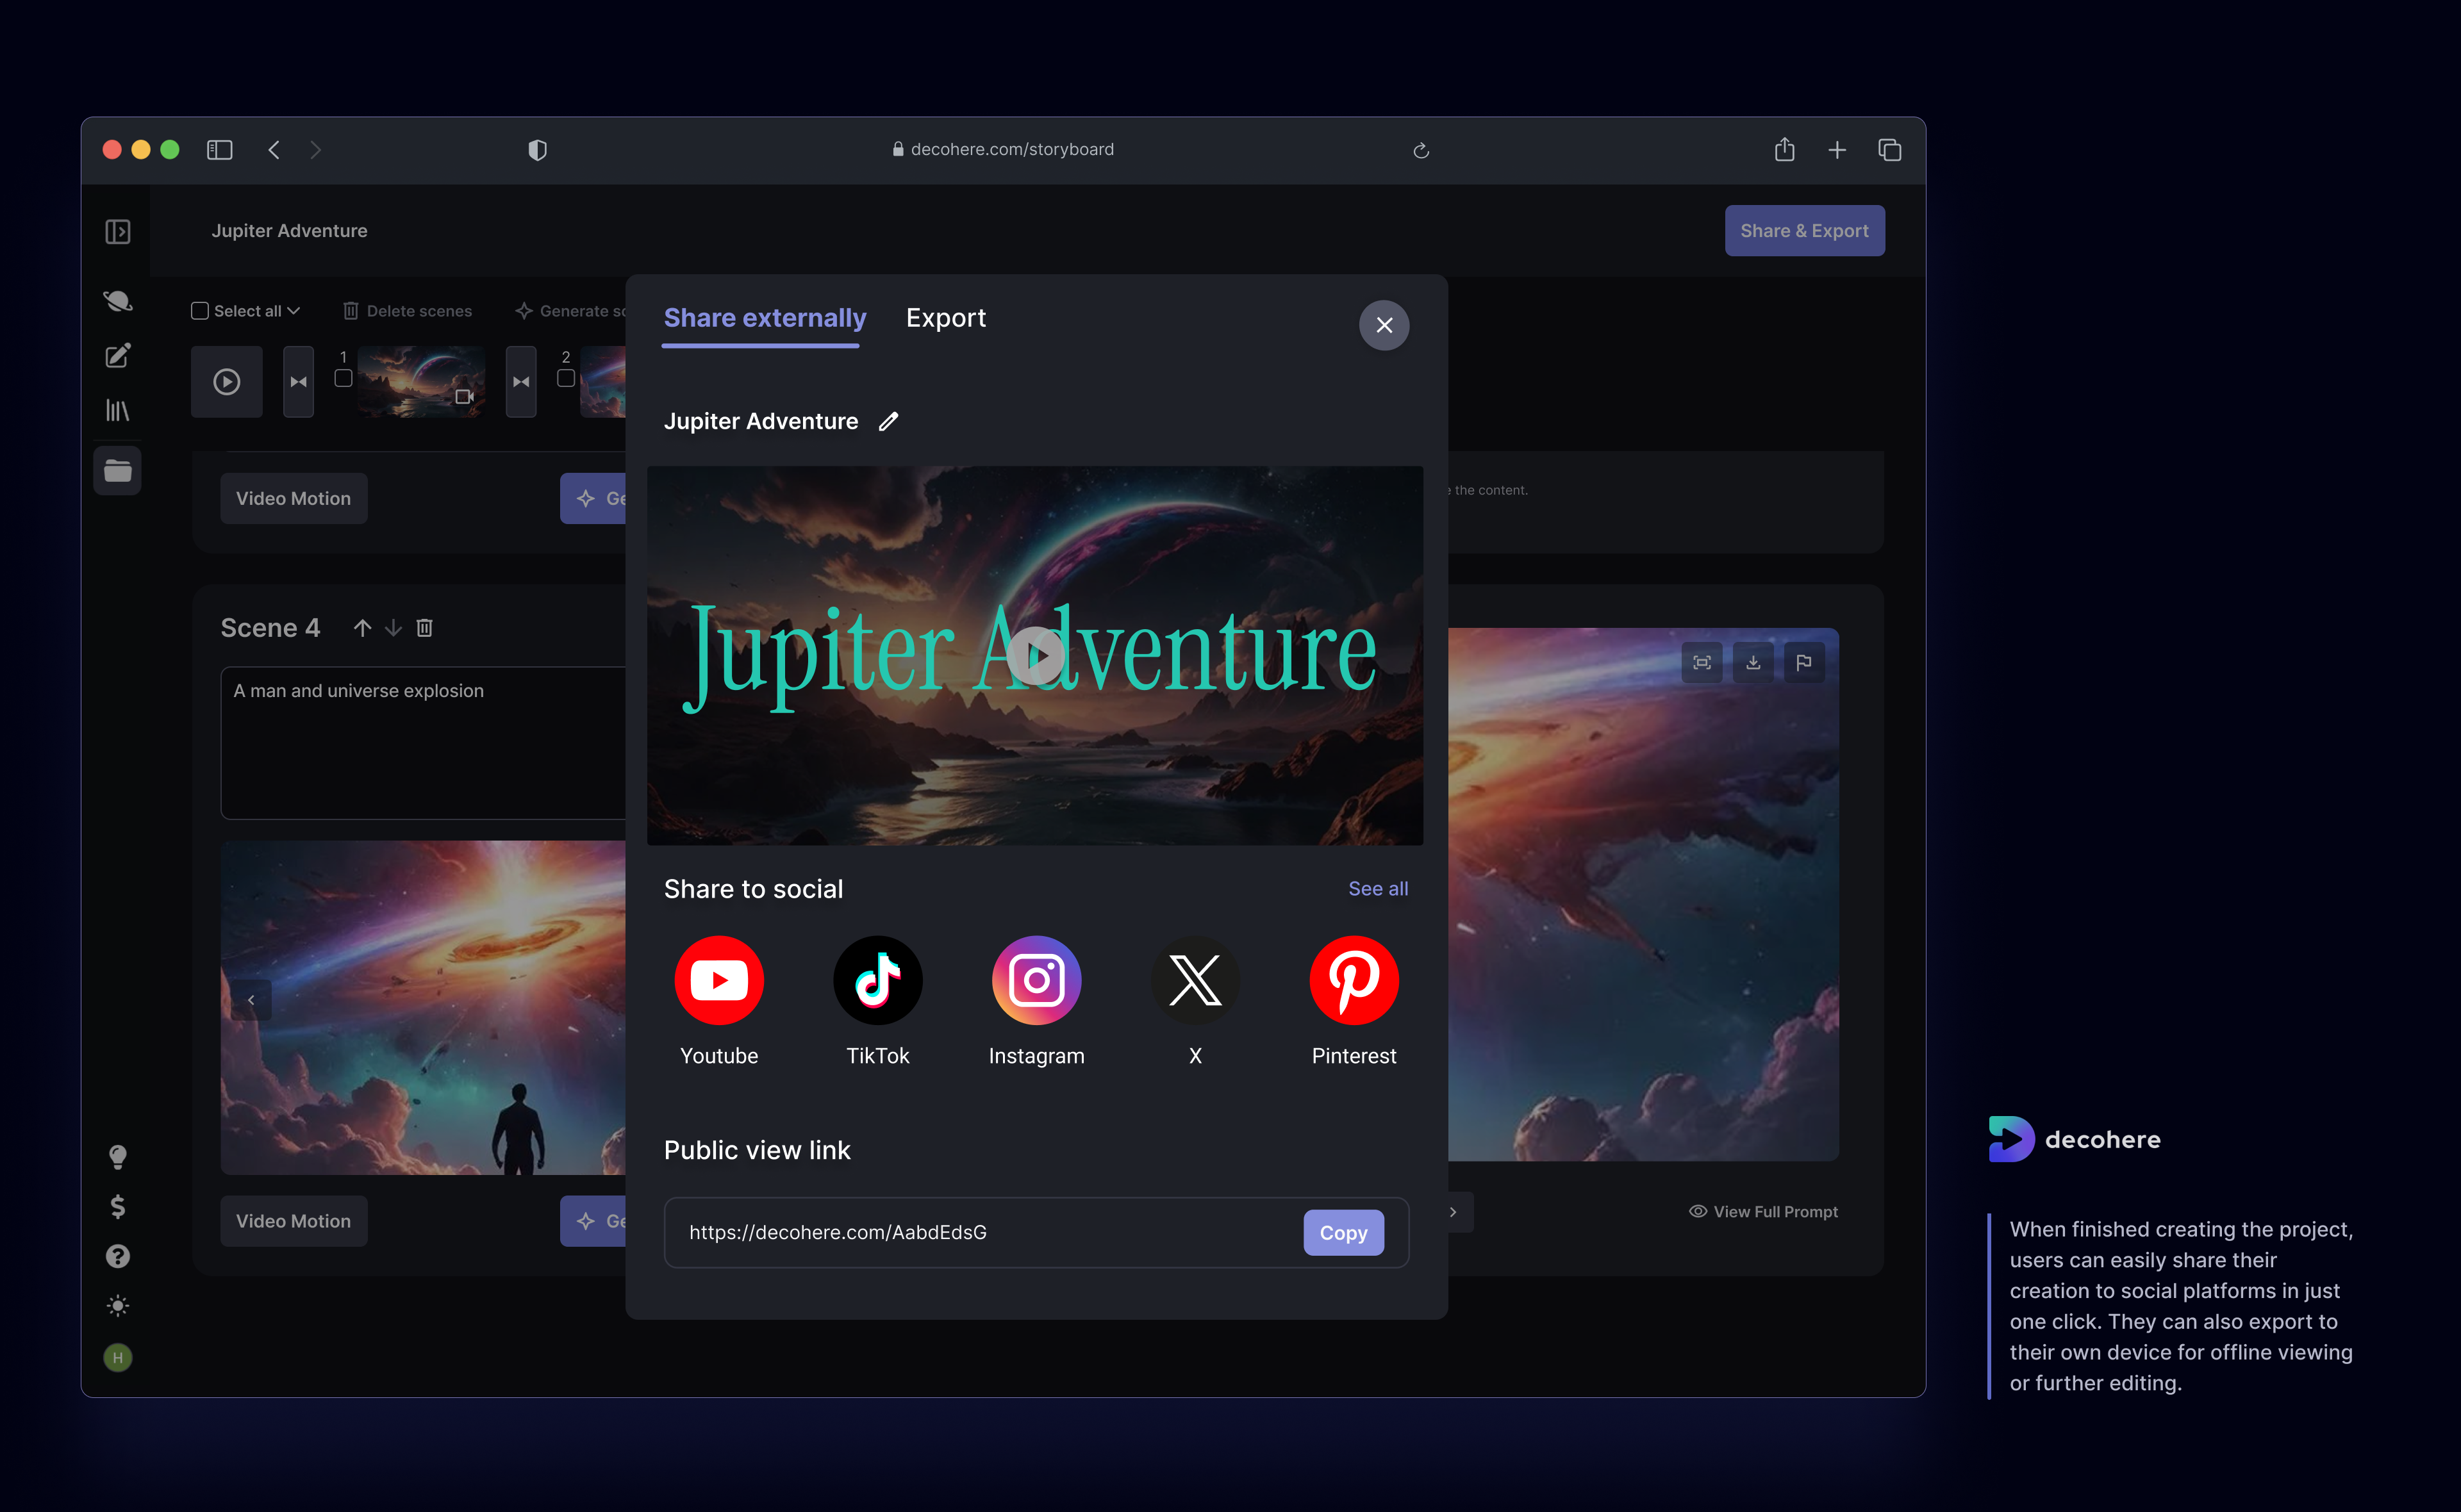Expand the left sidebar panel toggle
The height and width of the screenshot is (1512, 2461).
[118, 232]
